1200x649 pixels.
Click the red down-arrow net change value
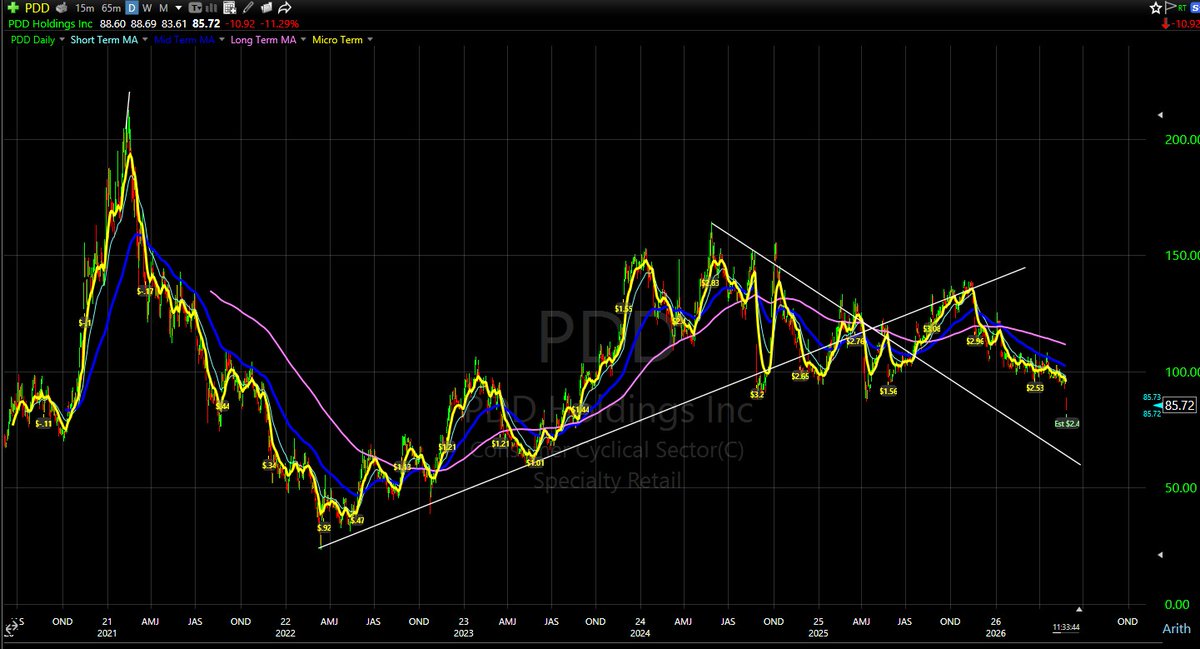click(1181, 24)
